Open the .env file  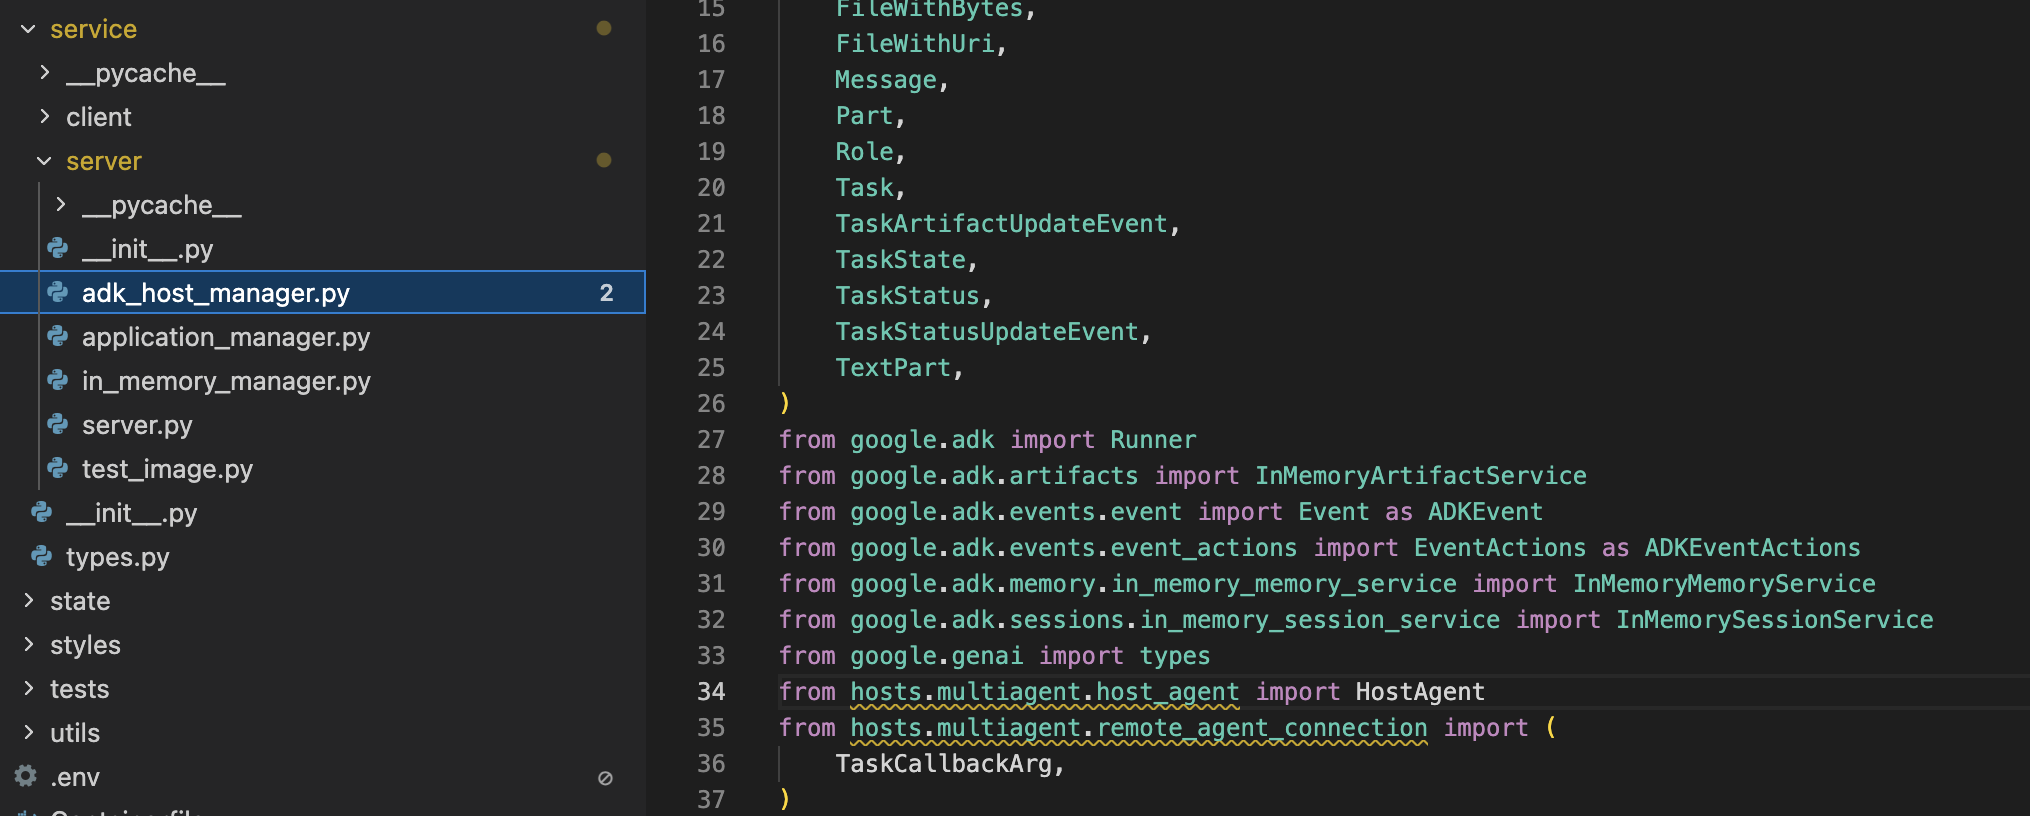75,777
